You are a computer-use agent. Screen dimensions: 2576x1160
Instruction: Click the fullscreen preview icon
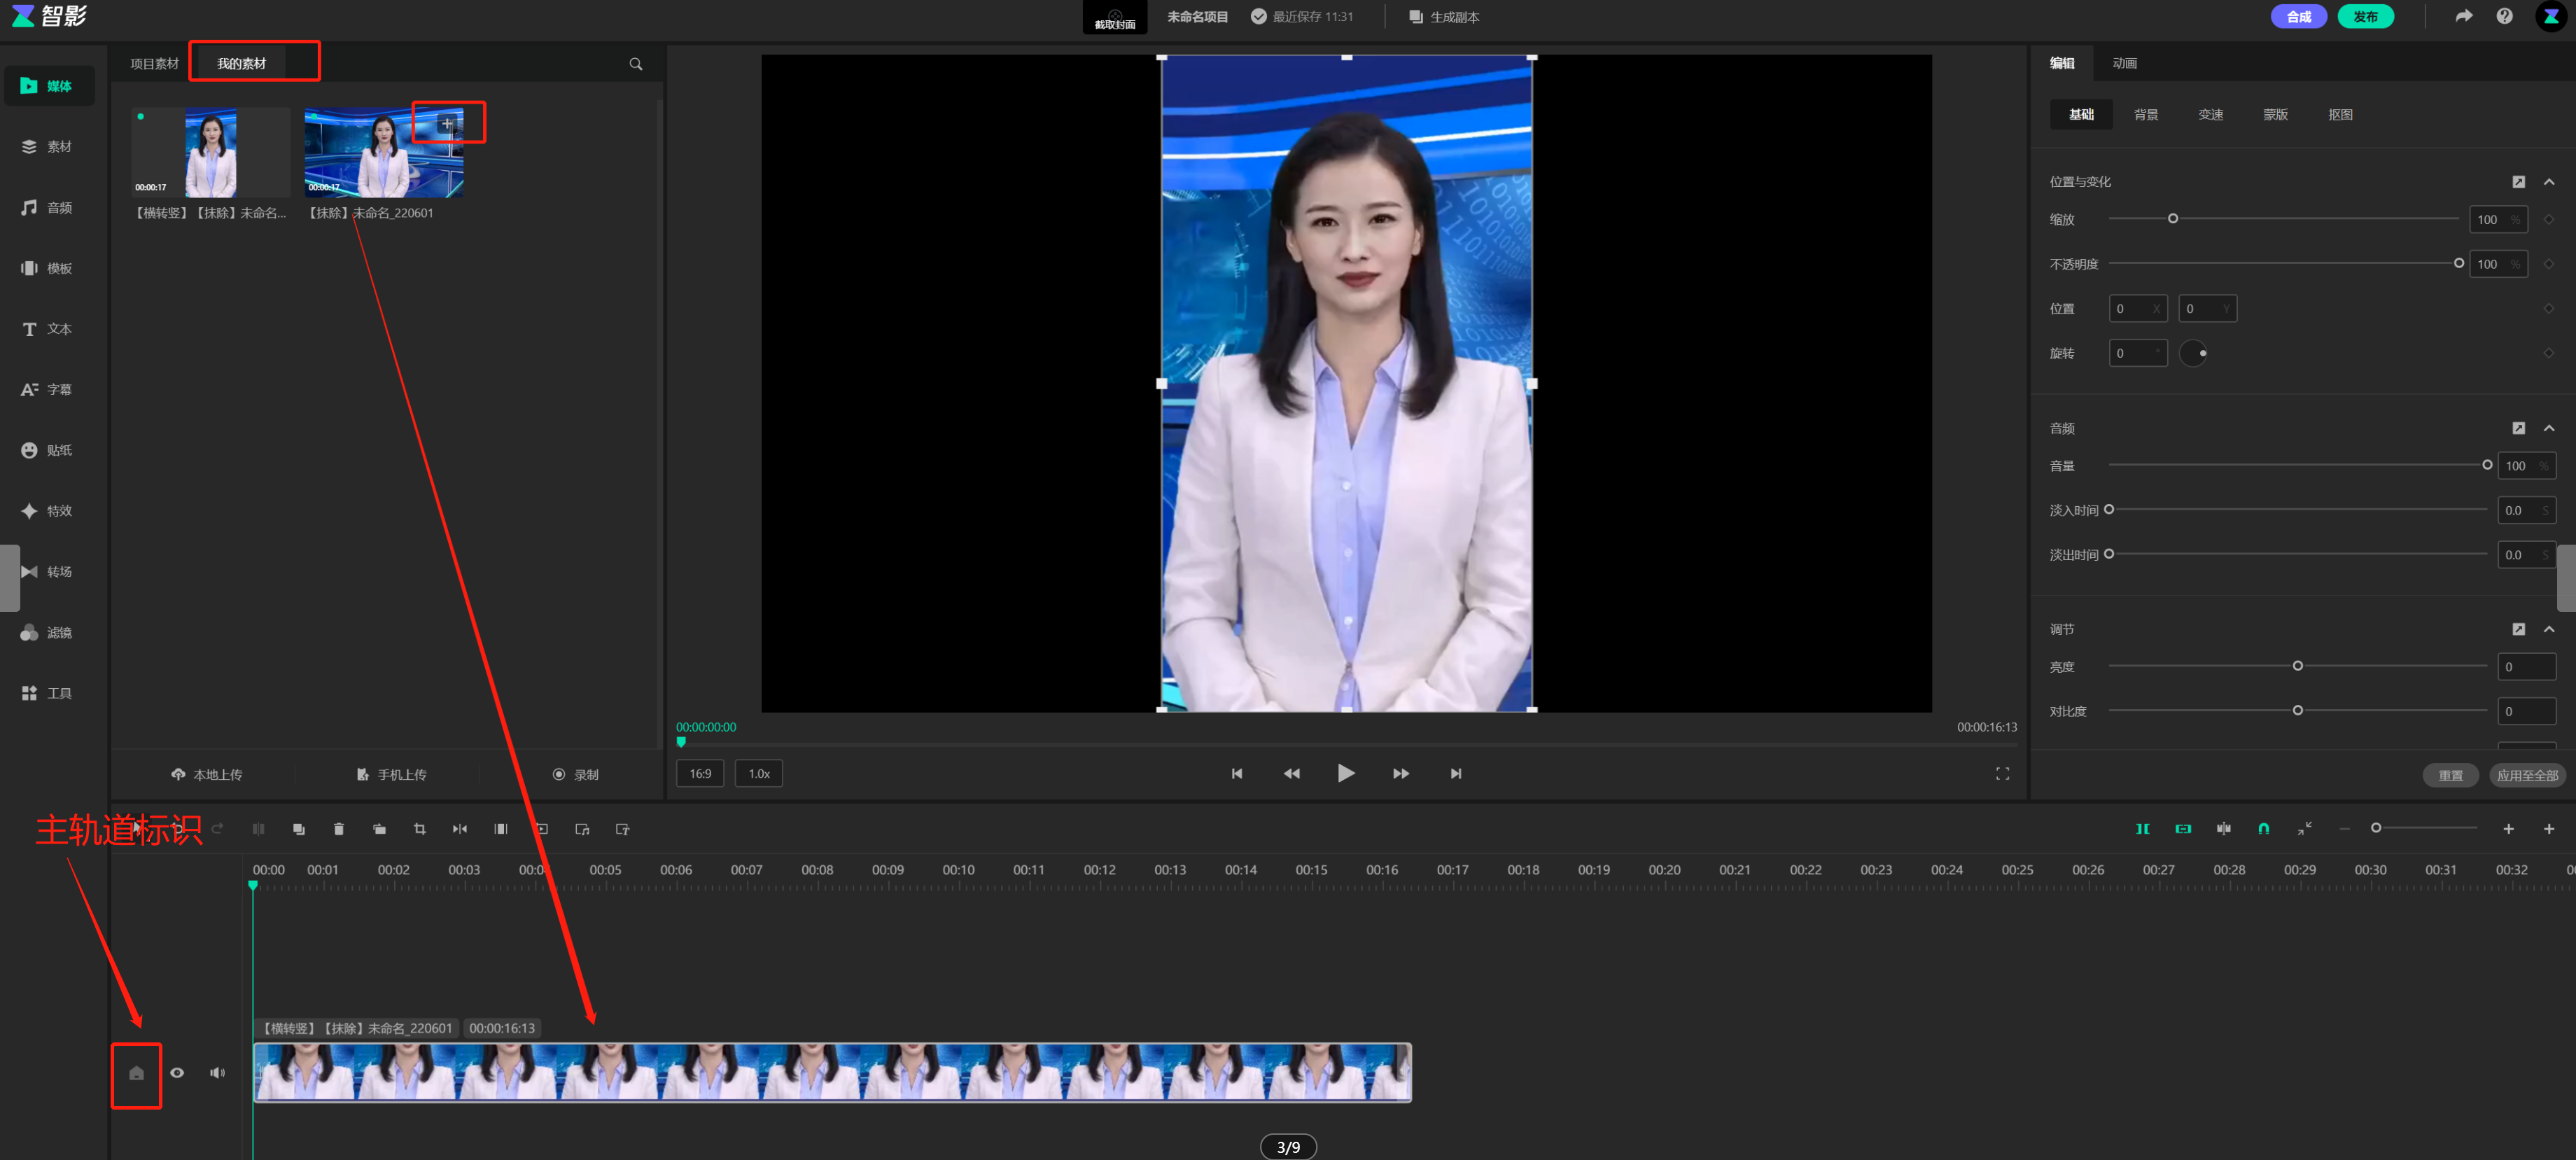(2002, 774)
